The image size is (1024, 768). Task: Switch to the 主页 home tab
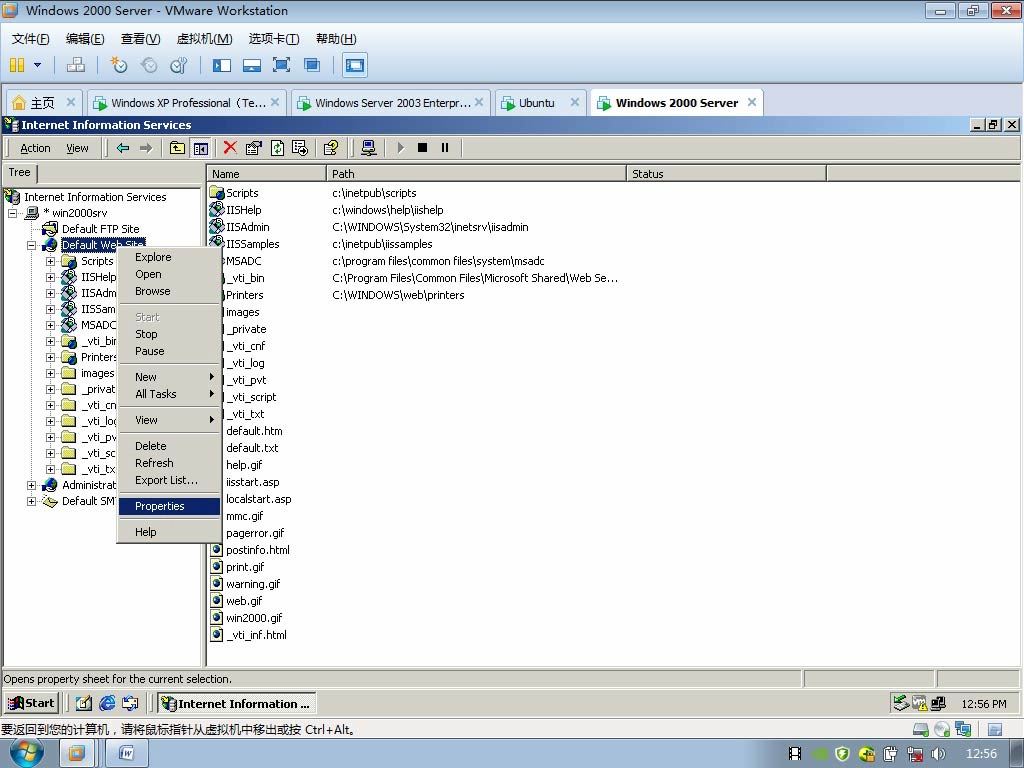[43, 103]
